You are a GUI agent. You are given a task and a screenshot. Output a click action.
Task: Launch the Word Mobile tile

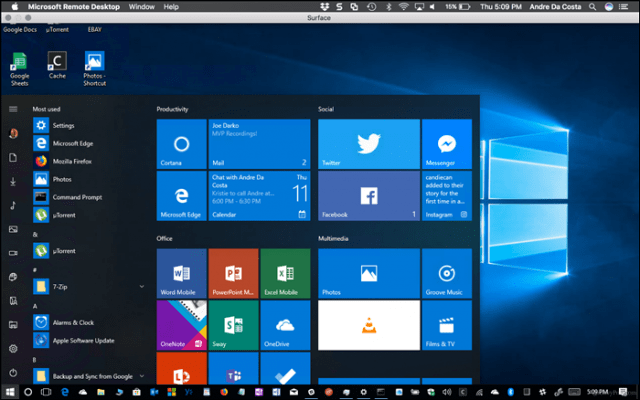coord(182,273)
